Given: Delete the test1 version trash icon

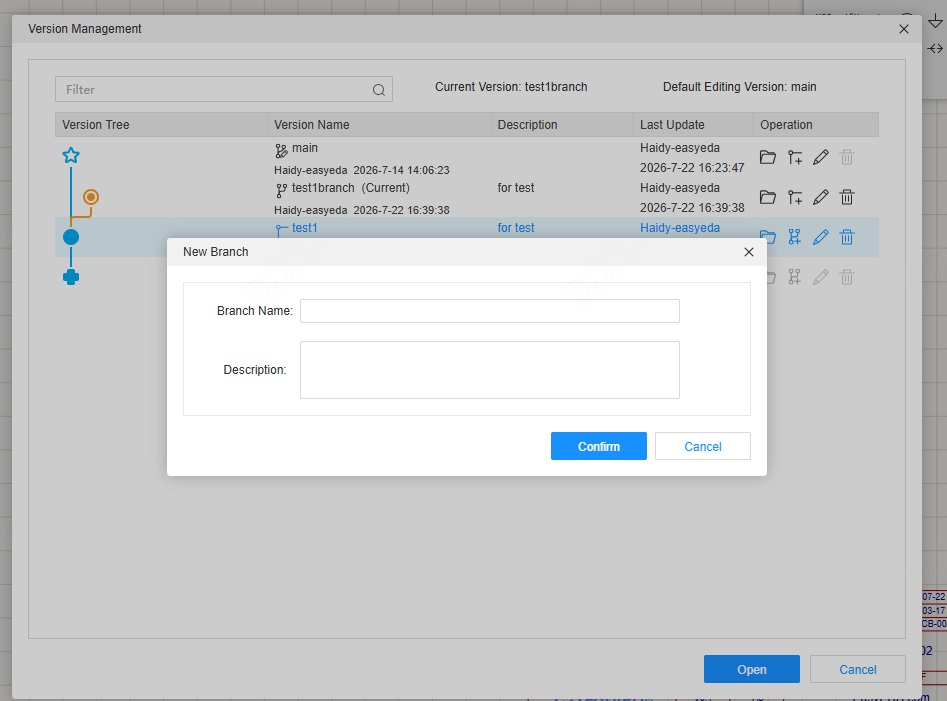Looking at the screenshot, I should click(x=847, y=237).
